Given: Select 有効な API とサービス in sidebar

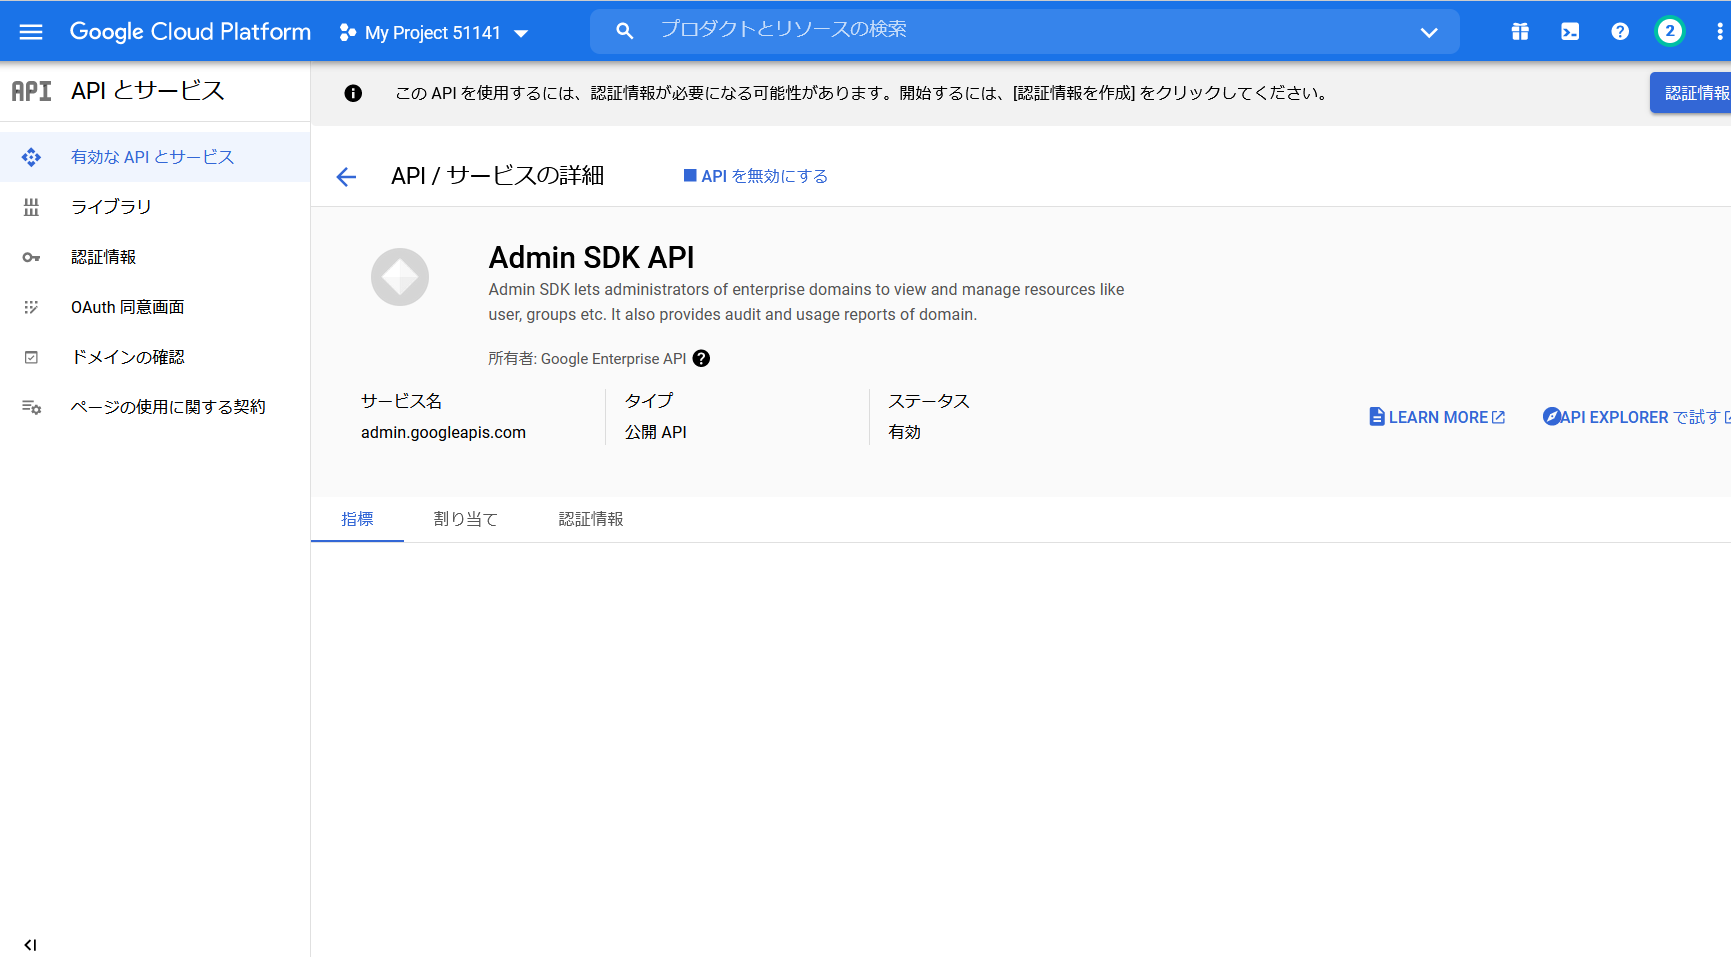Looking at the screenshot, I should click(x=155, y=157).
